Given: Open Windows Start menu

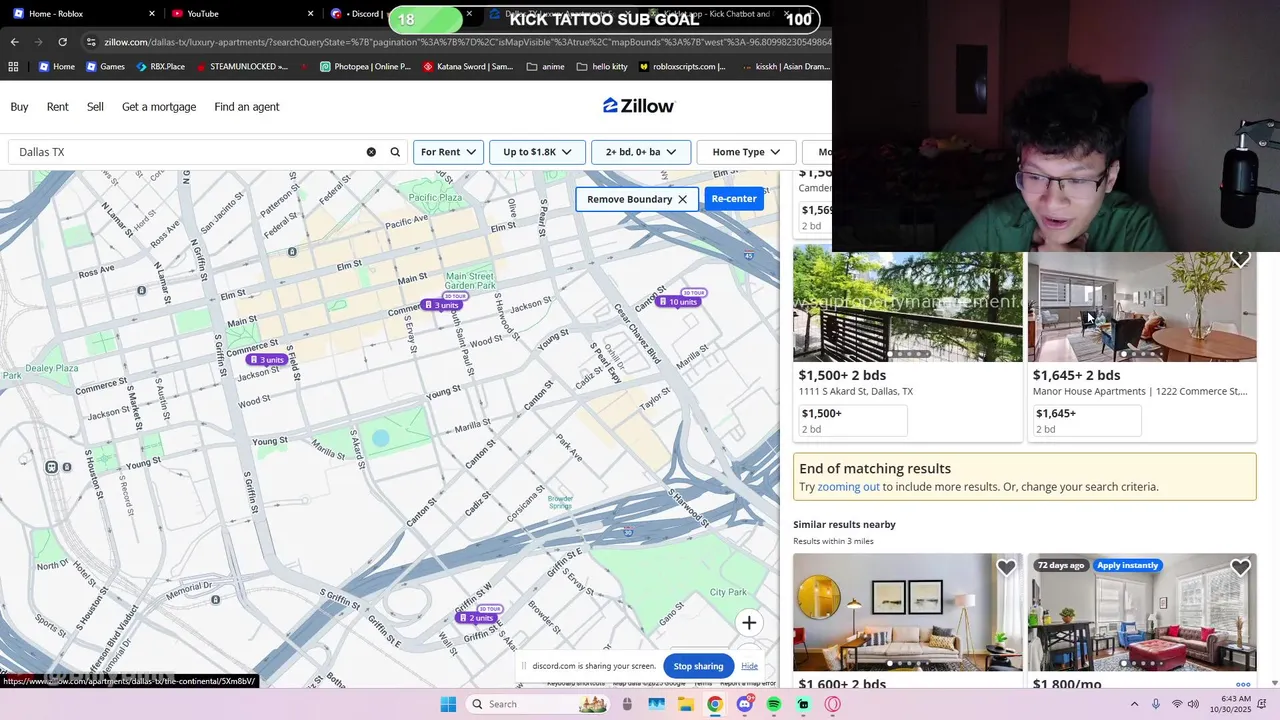Looking at the screenshot, I should (x=448, y=704).
